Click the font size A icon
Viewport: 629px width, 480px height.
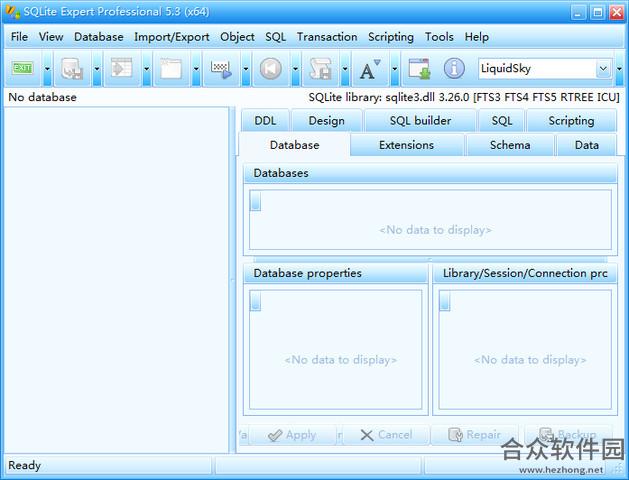pos(370,69)
